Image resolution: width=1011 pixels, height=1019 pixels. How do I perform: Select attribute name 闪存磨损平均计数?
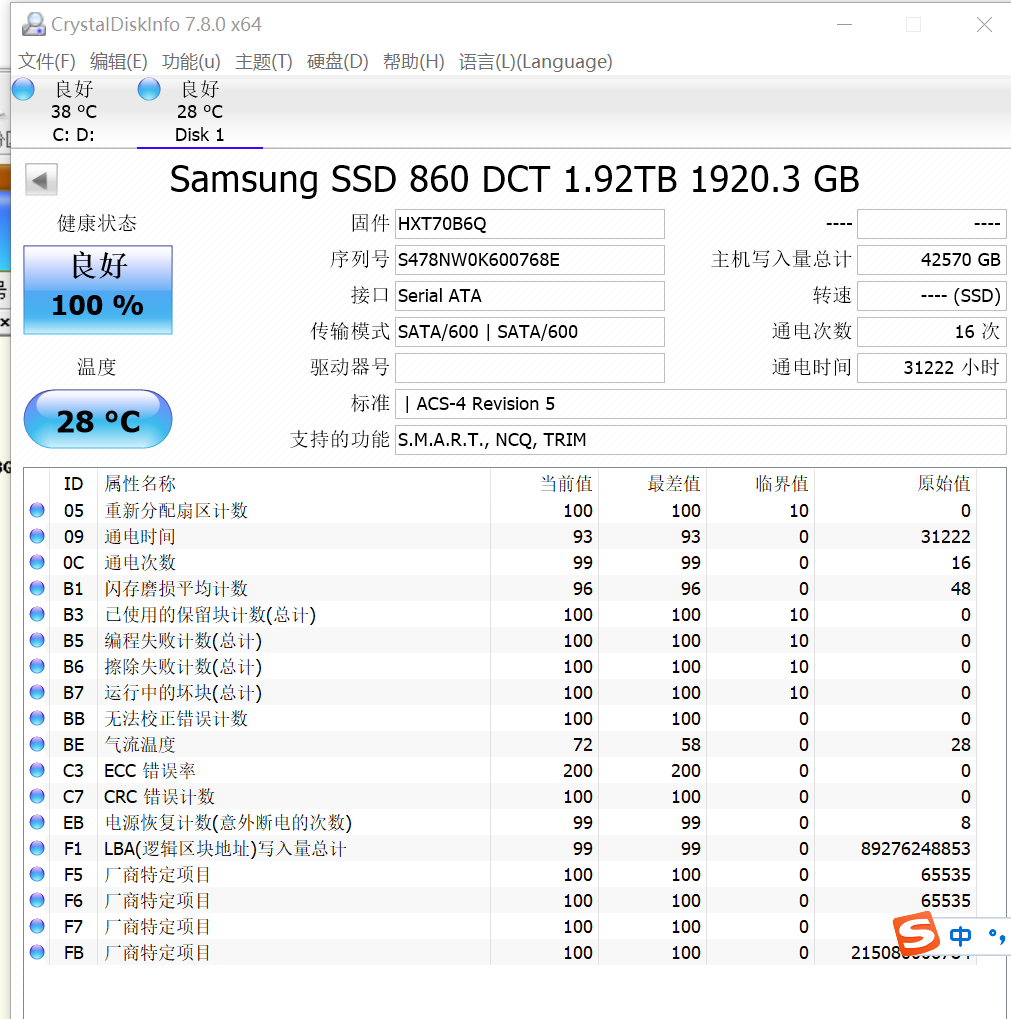(176, 589)
